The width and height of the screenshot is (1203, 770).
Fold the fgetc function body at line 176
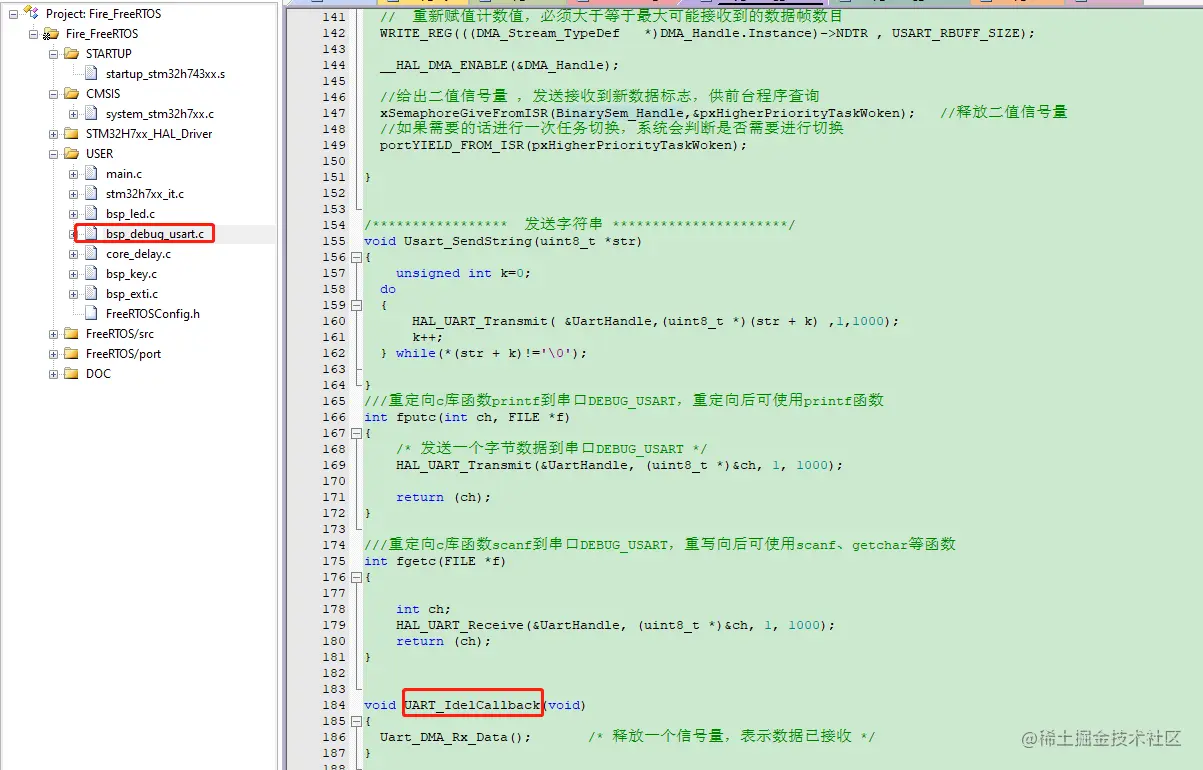(355, 577)
